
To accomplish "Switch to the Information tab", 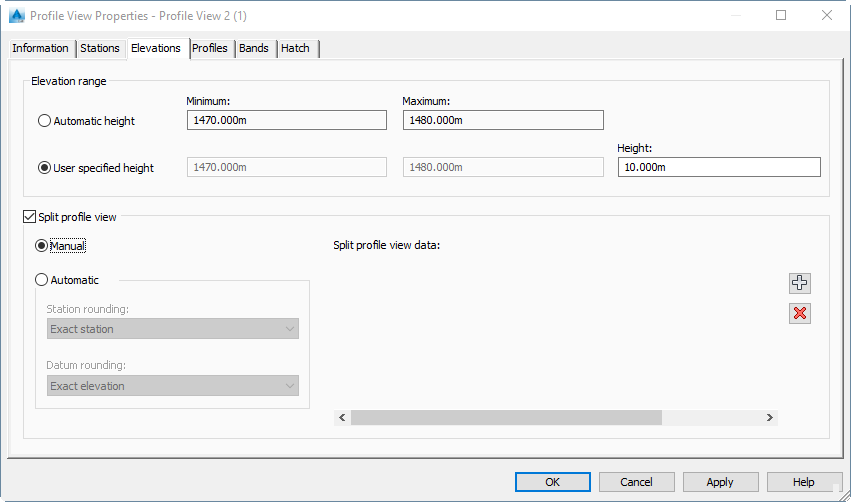I will pos(40,48).
